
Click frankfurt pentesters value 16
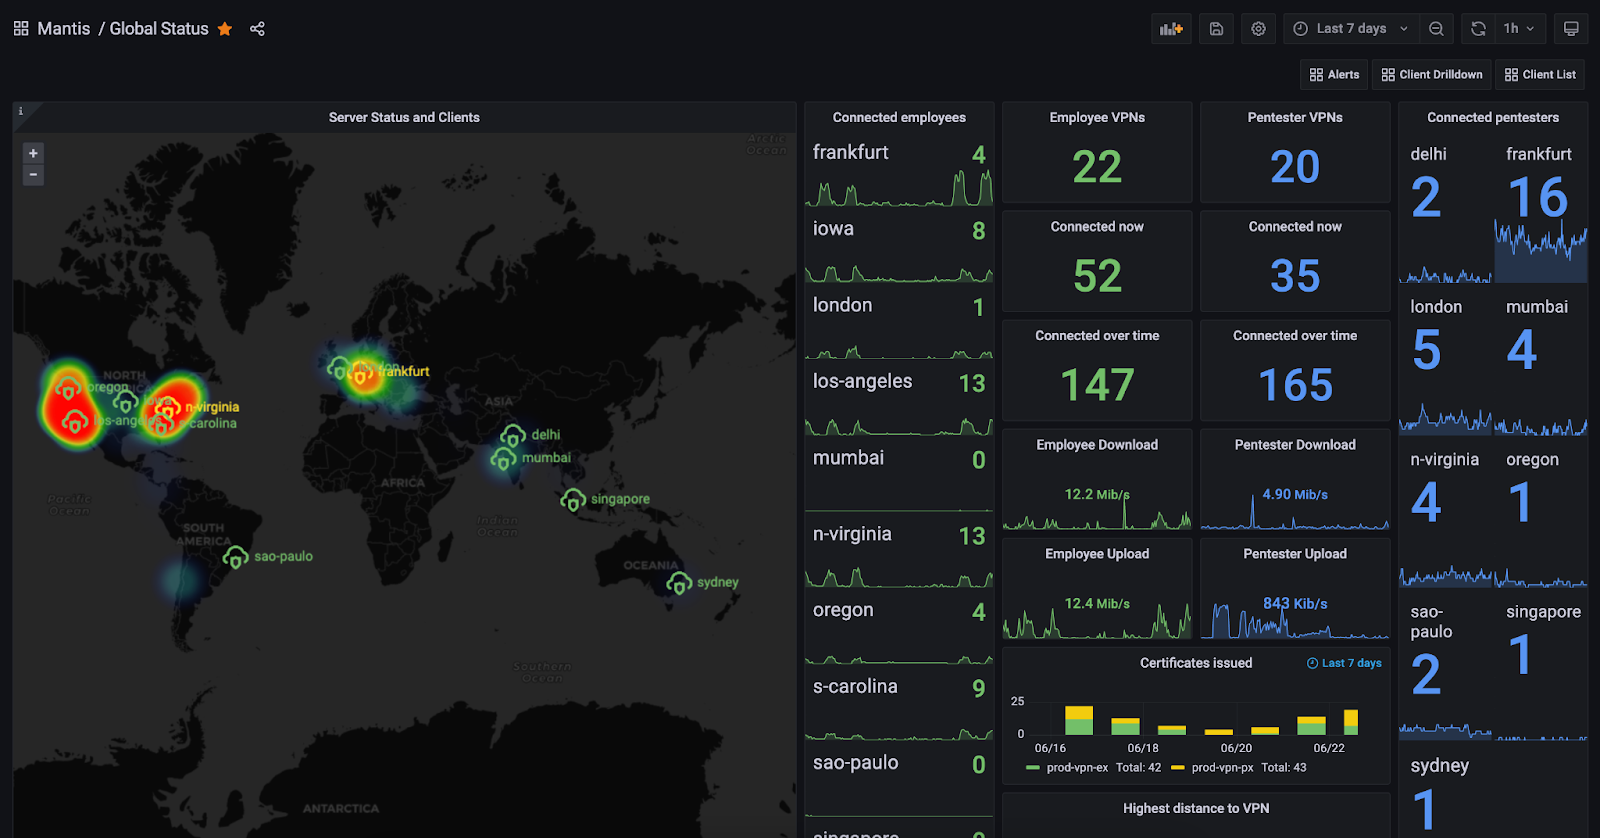(1538, 198)
